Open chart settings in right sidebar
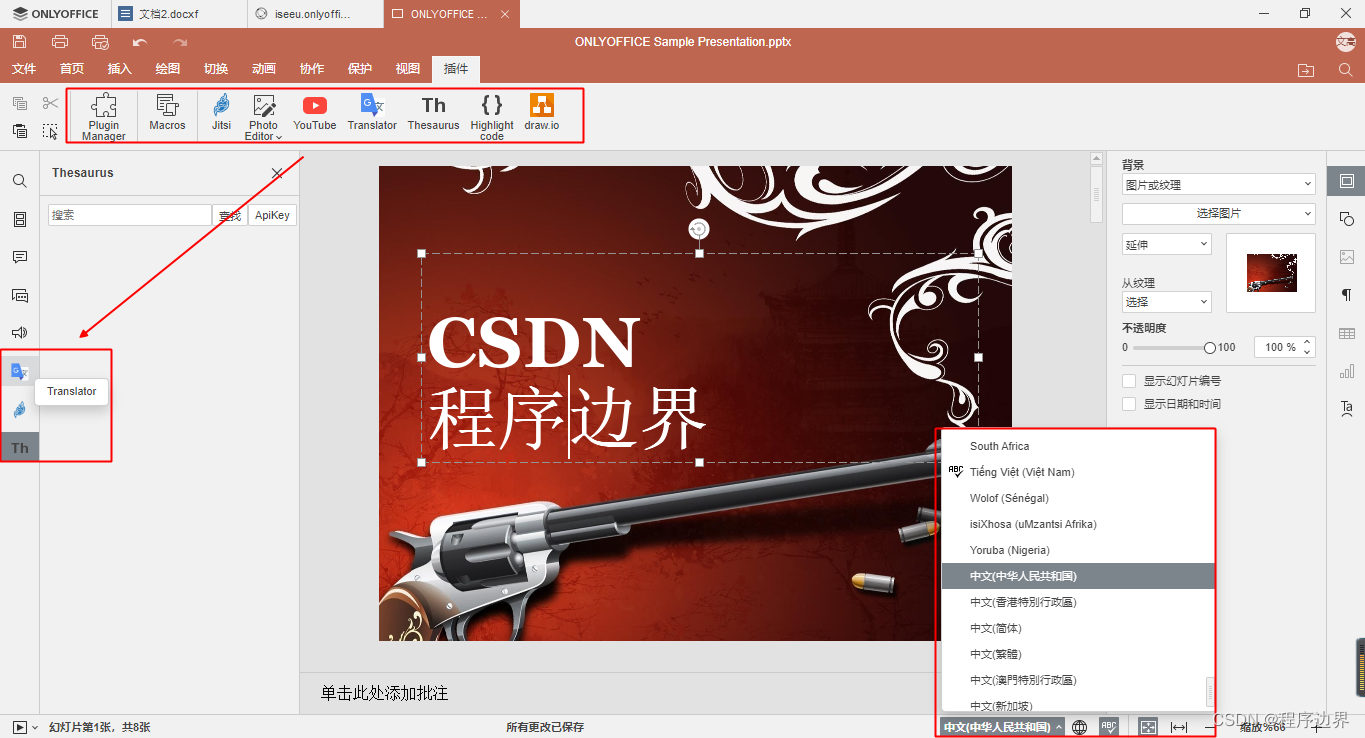This screenshot has width=1365, height=738. click(x=1346, y=371)
